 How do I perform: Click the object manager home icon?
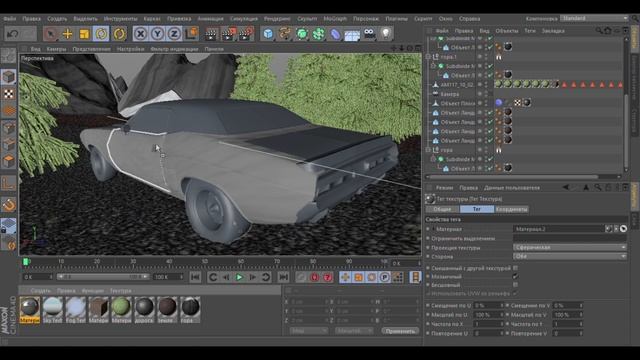[x=608, y=31]
